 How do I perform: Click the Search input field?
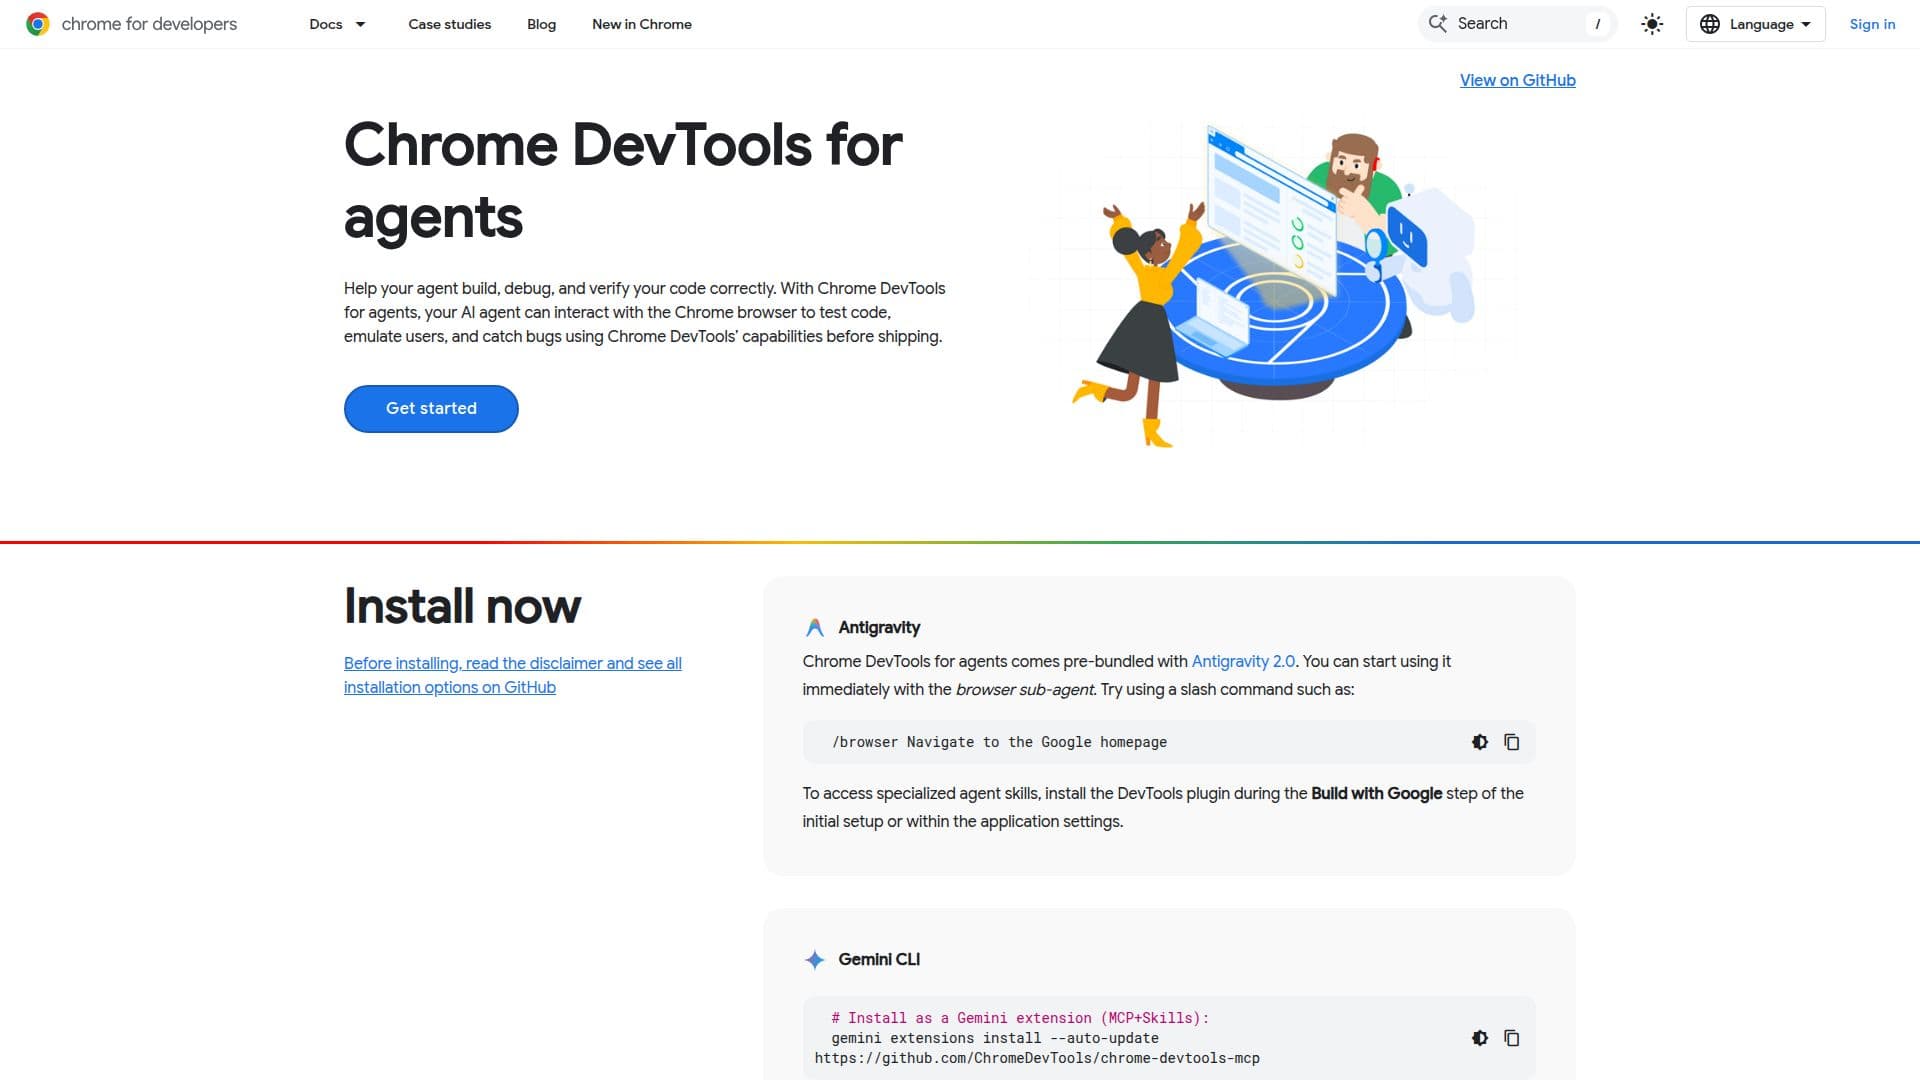click(x=1516, y=24)
